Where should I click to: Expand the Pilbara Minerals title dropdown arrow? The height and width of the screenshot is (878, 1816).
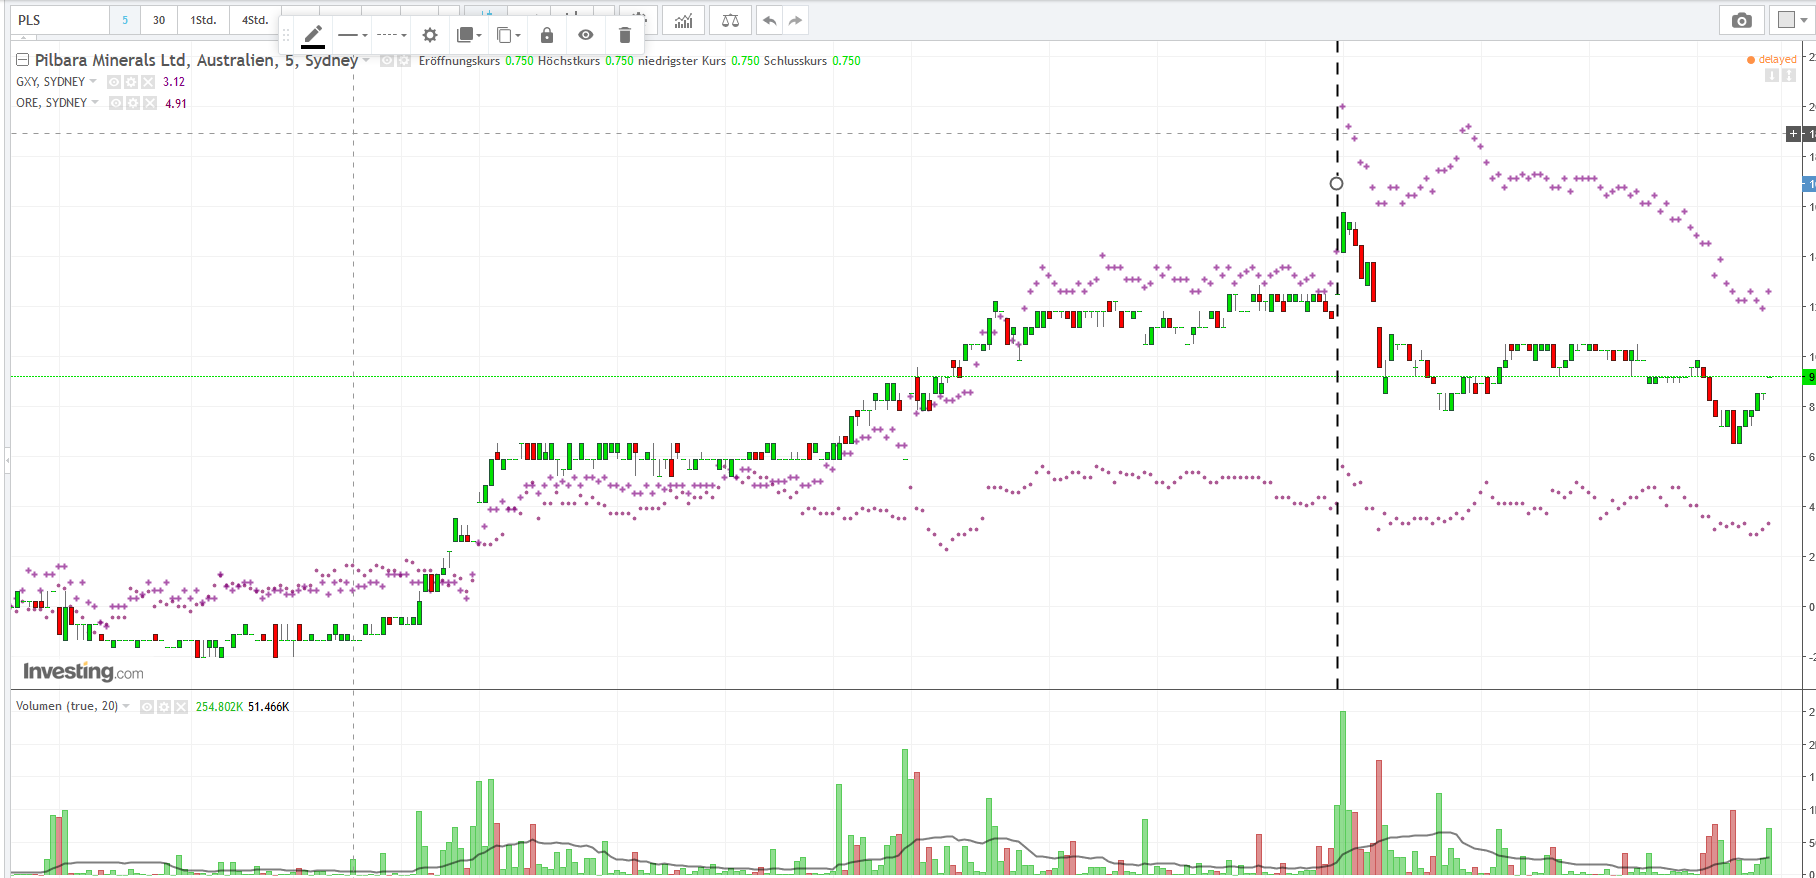click(x=366, y=61)
